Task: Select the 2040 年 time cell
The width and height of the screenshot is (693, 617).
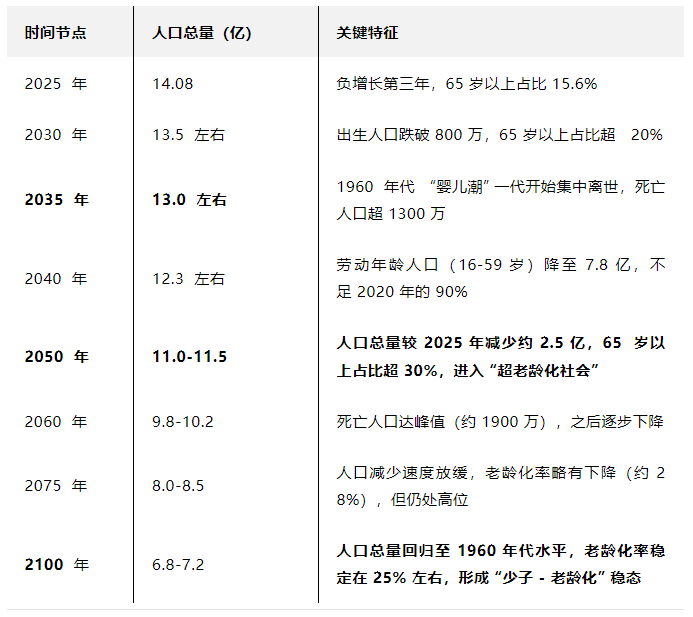Action: (56, 278)
